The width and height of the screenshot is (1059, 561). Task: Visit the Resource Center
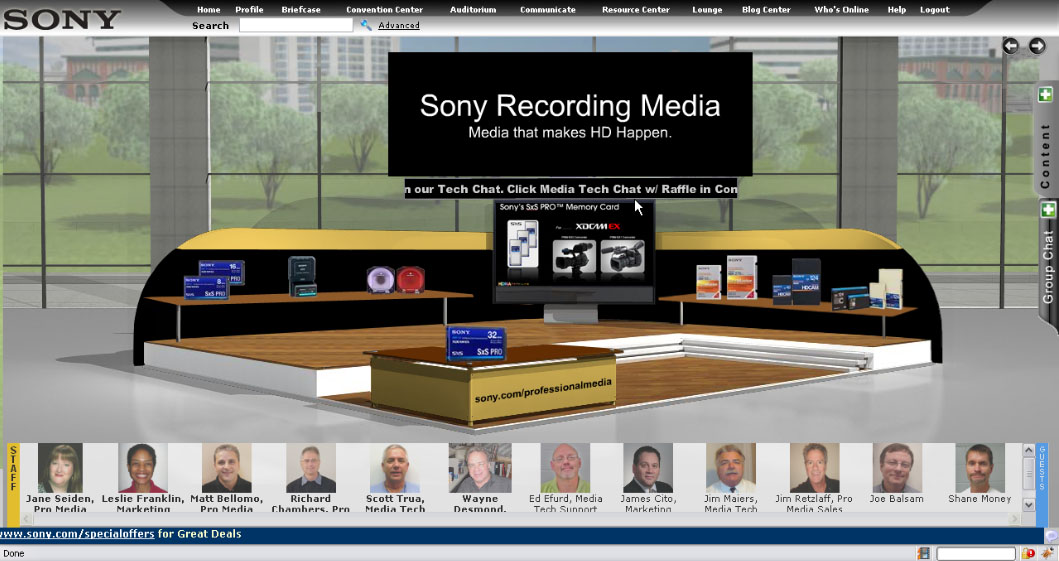pos(636,9)
